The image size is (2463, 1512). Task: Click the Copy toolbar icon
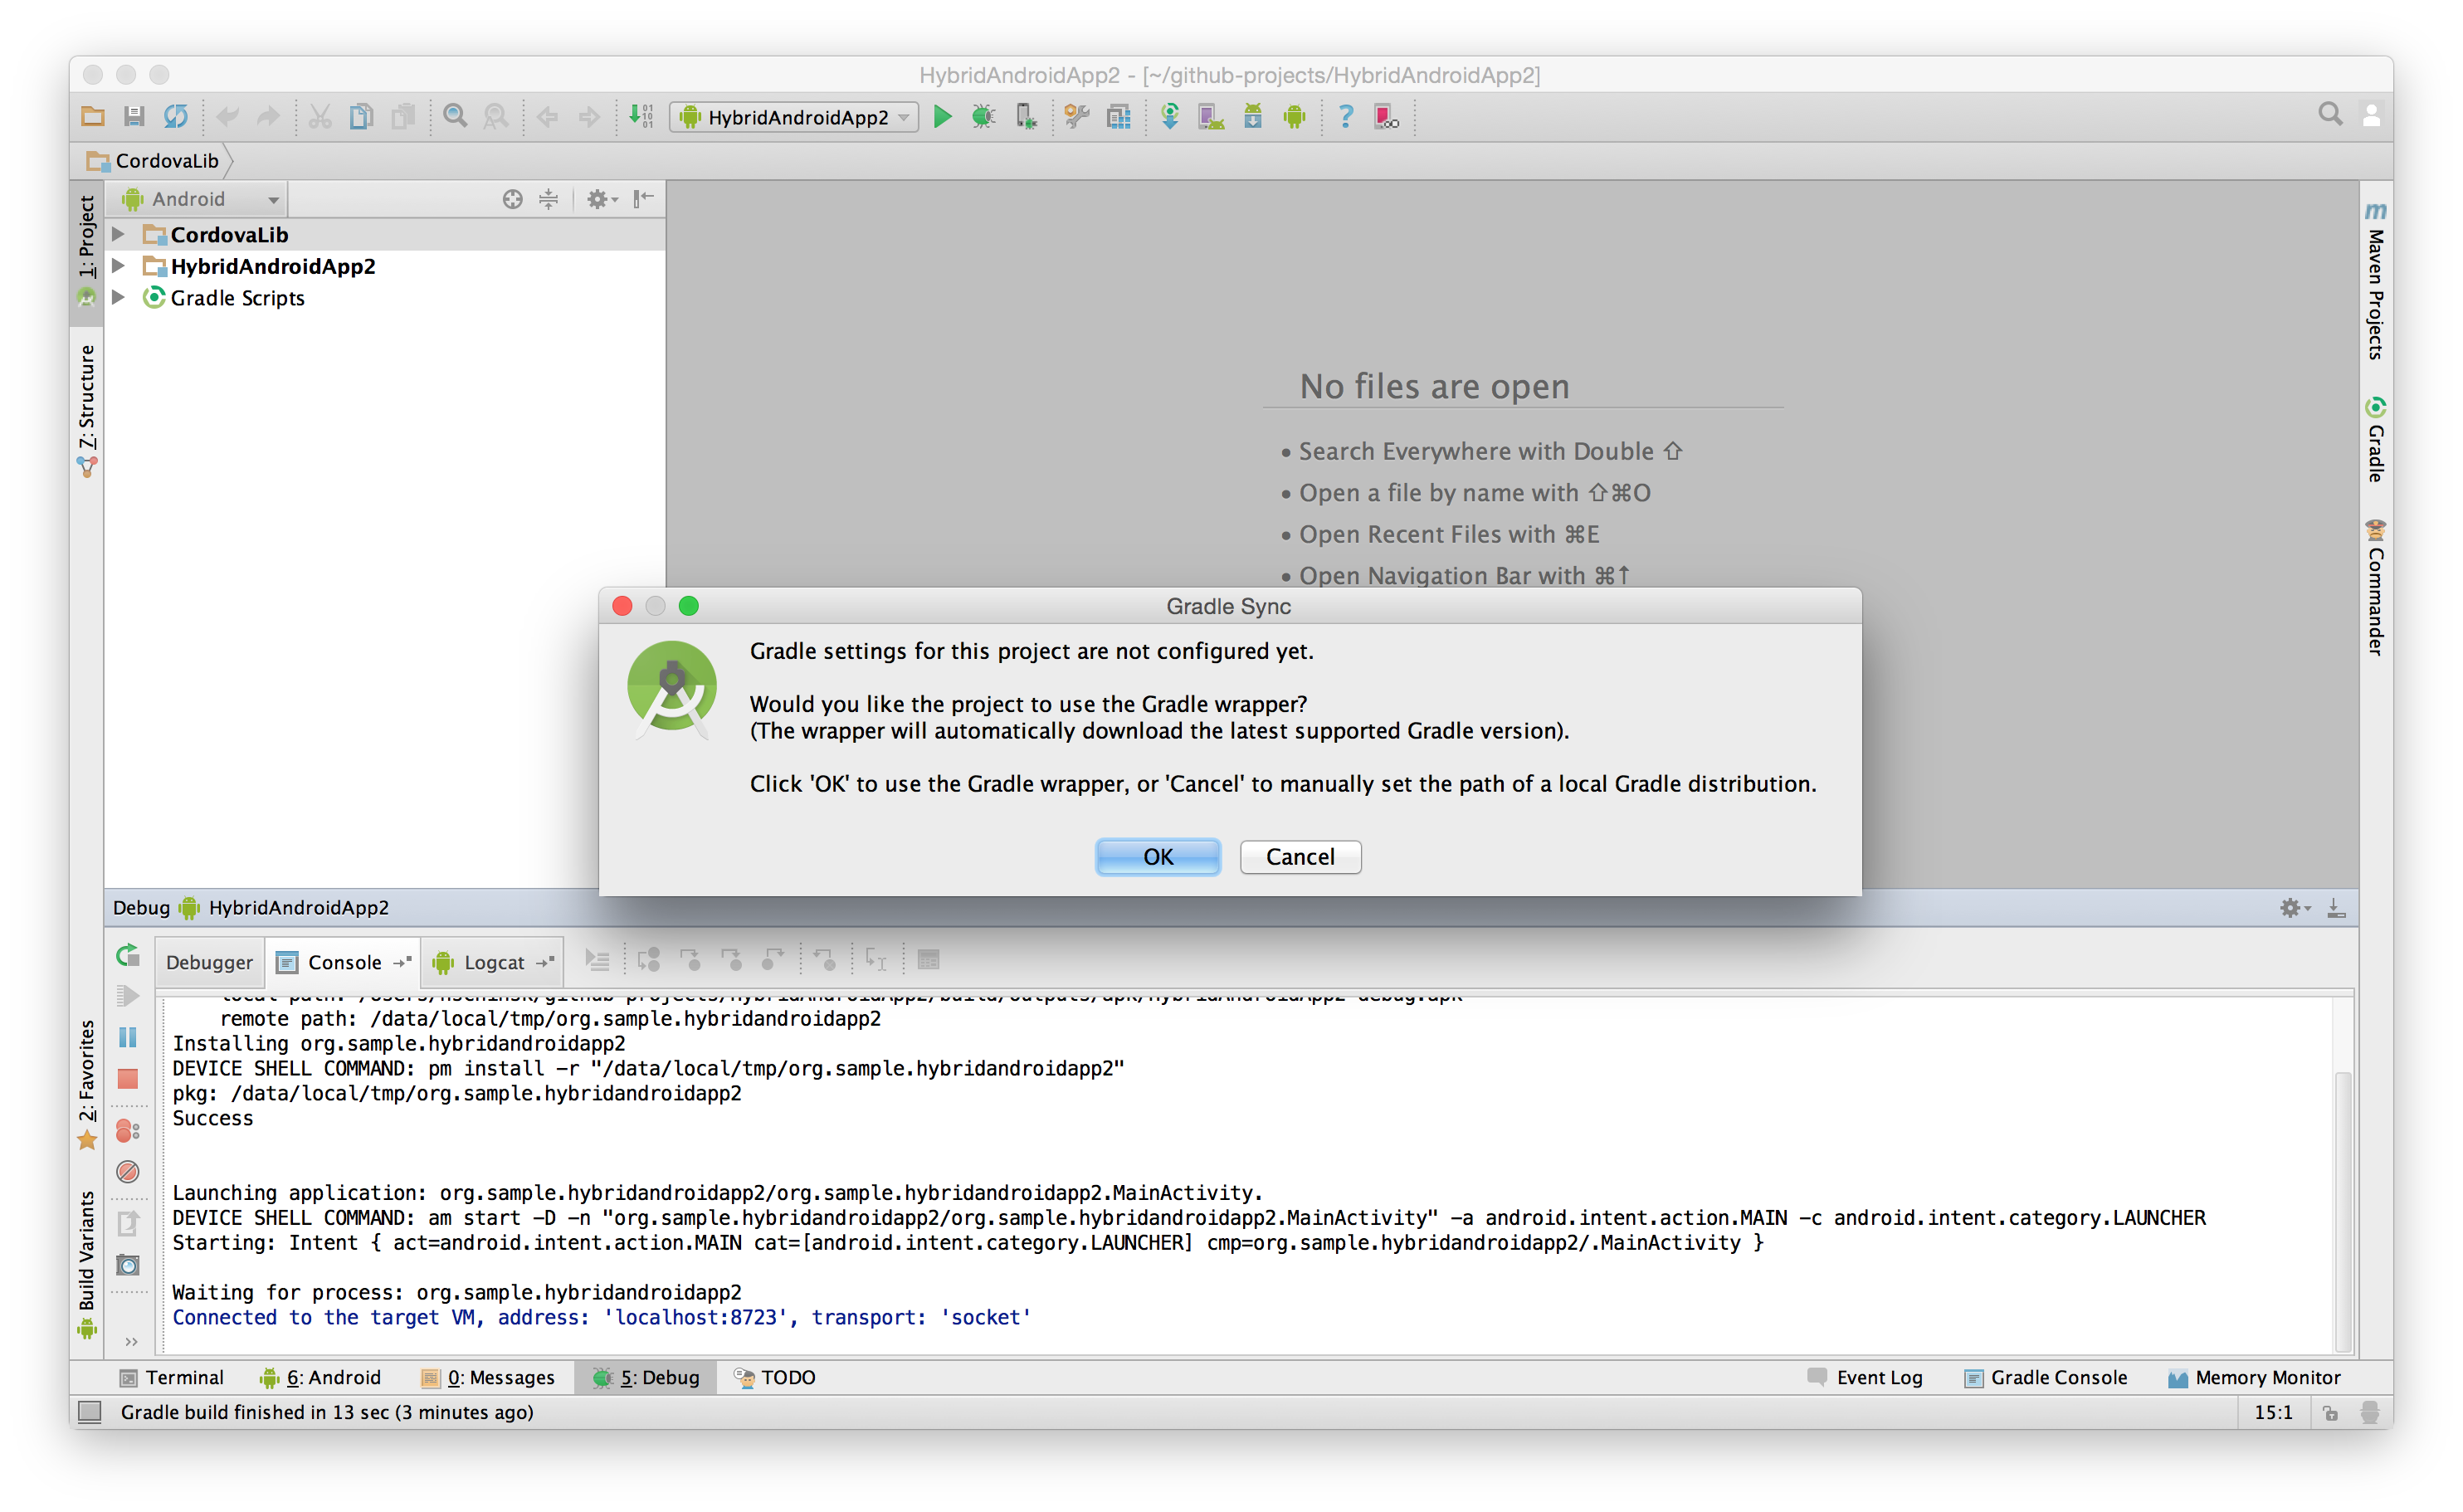click(361, 116)
